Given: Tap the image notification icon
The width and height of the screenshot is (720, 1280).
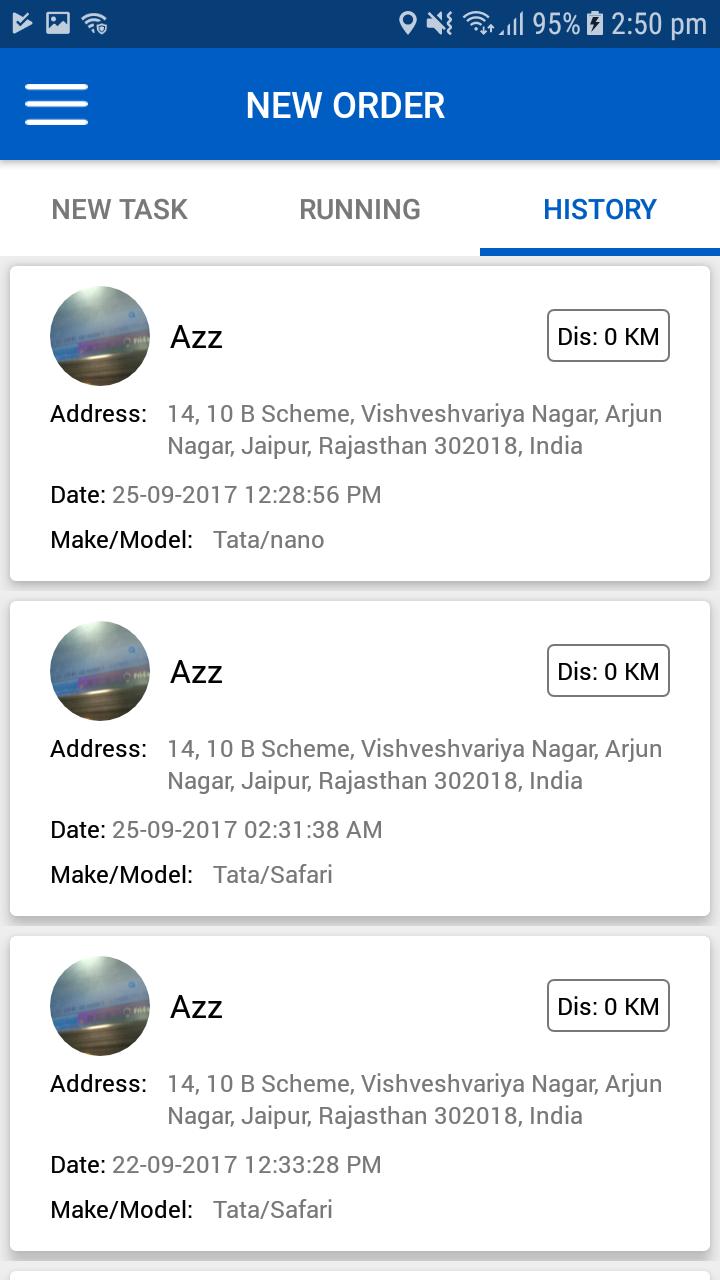Looking at the screenshot, I should [x=58, y=23].
